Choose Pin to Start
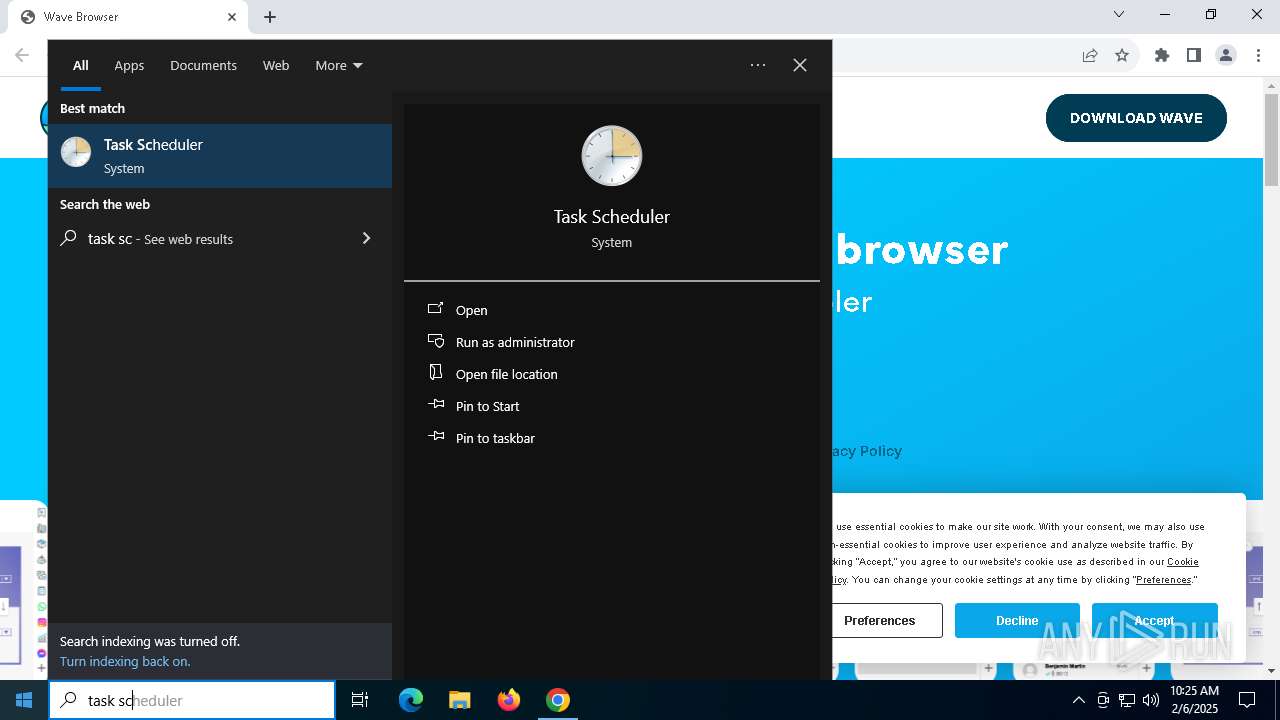The width and height of the screenshot is (1280, 720). (488, 406)
